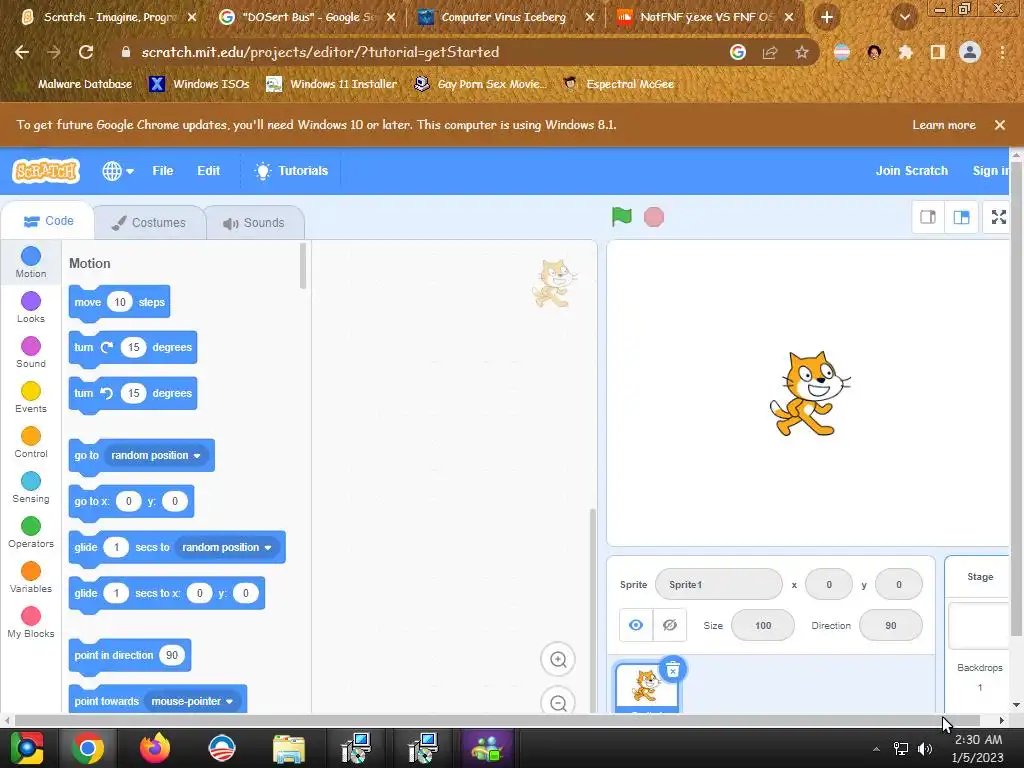Select the Control block category
Screen dimensions: 1024x768
(x=31, y=443)
